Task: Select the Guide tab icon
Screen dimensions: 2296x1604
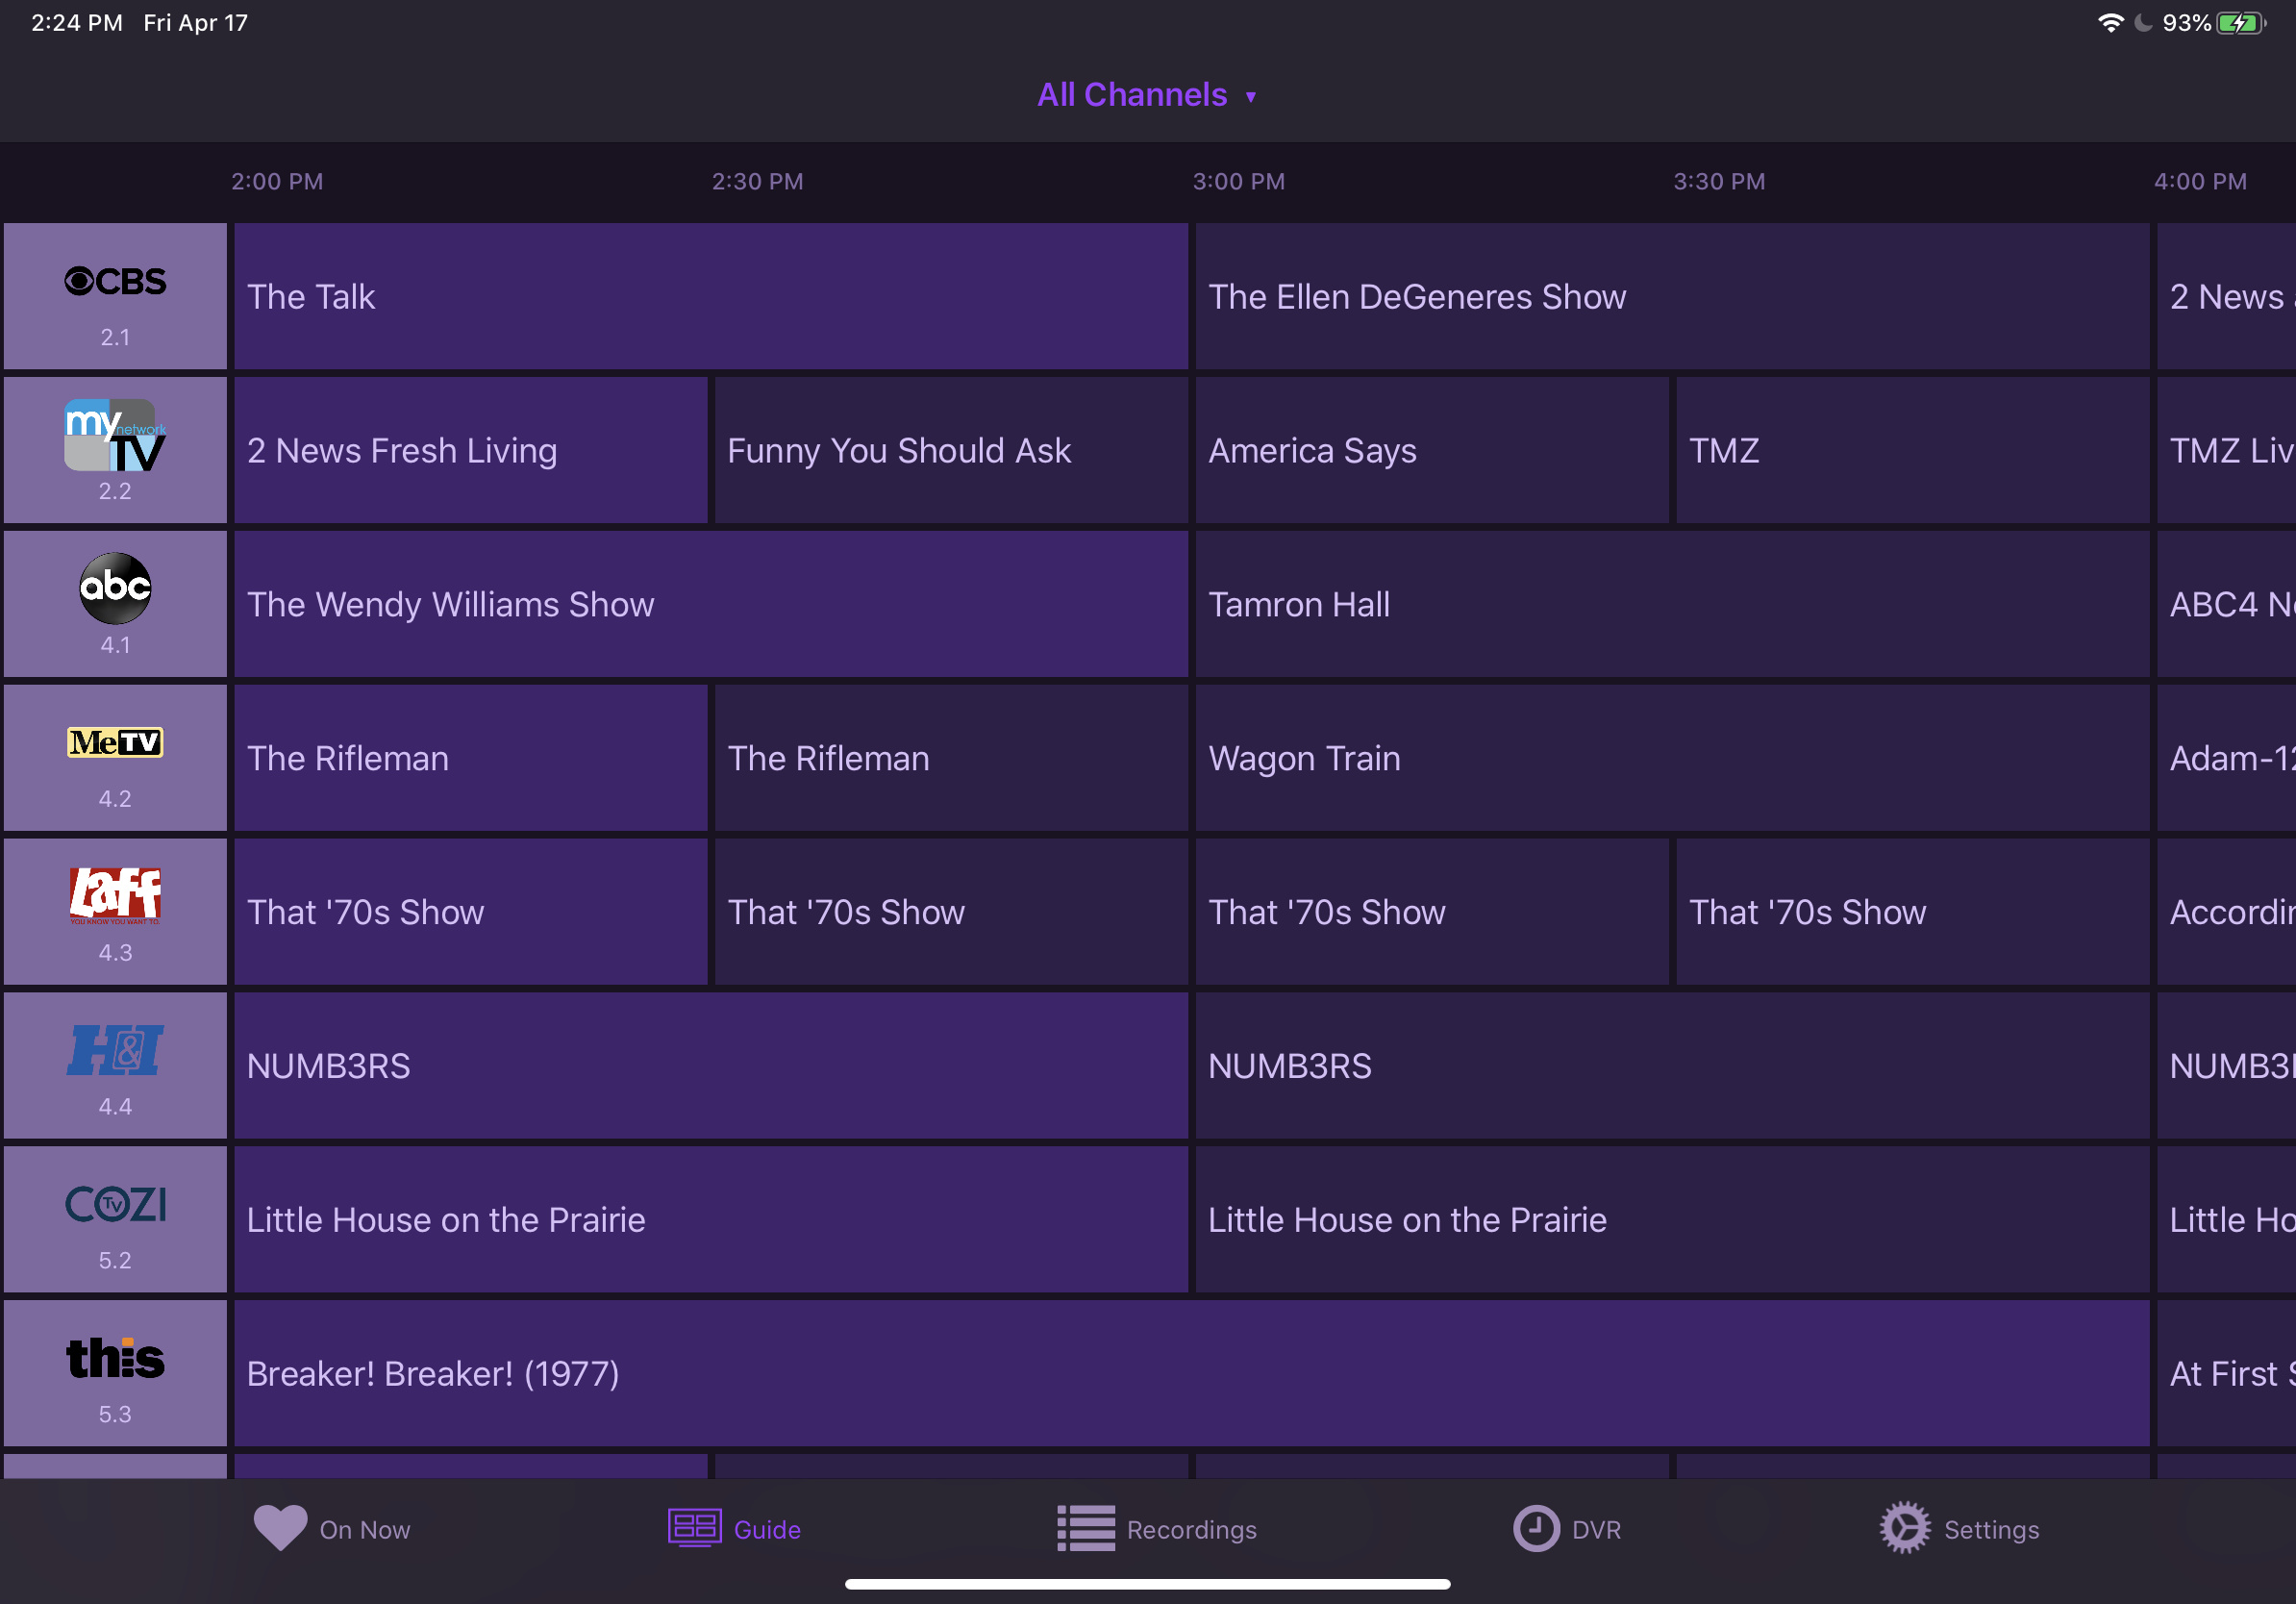Action: click(695, 1528)
